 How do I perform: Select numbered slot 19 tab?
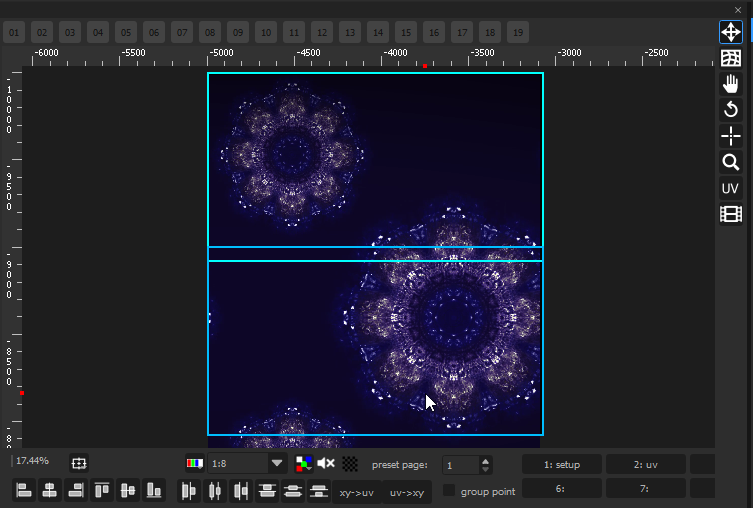pos(518,33)
